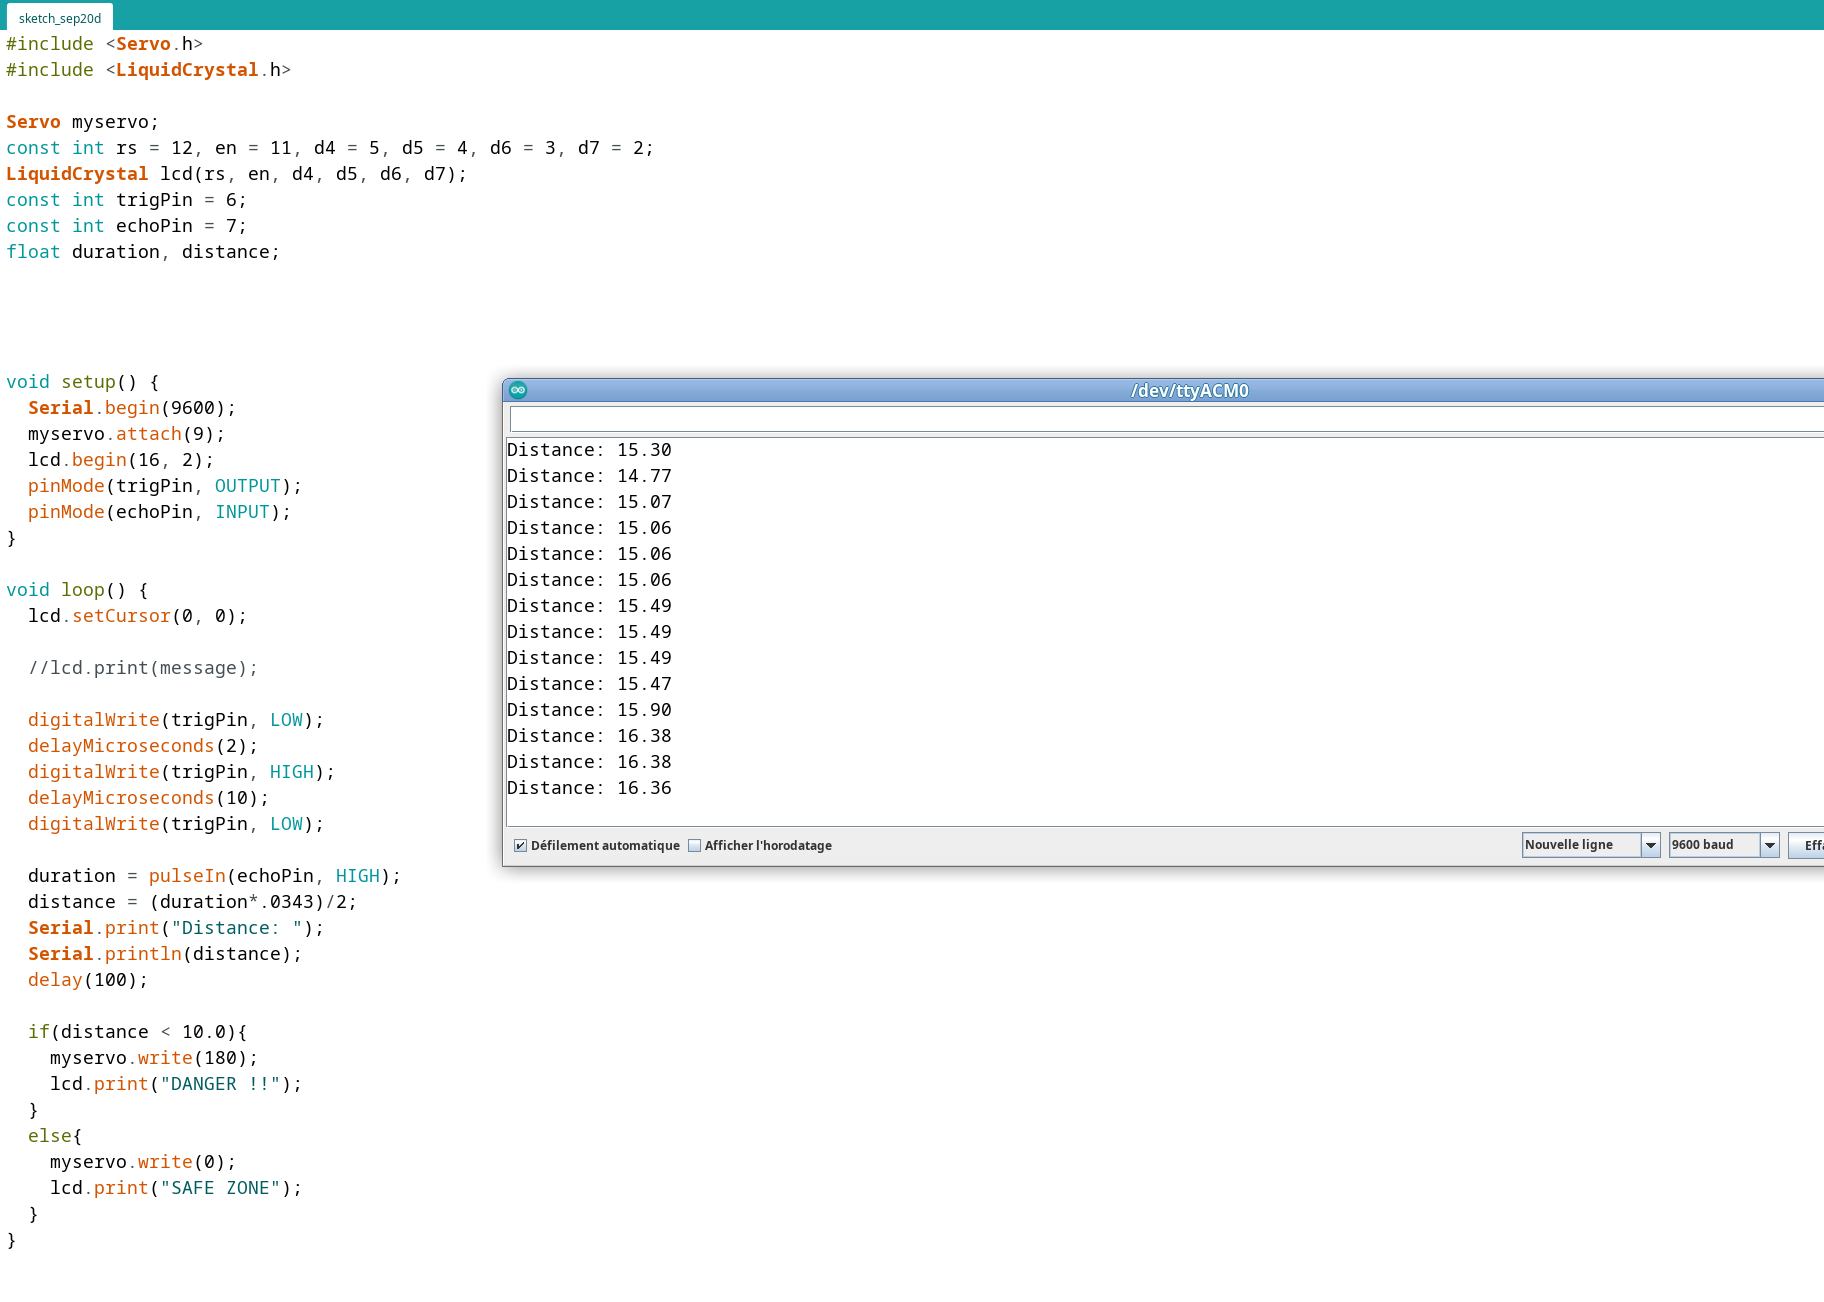Click the 'Serial.print("Distance: ");' line
The width and height of the screenshot is (1824, 1302).
[x=176, y=928]
